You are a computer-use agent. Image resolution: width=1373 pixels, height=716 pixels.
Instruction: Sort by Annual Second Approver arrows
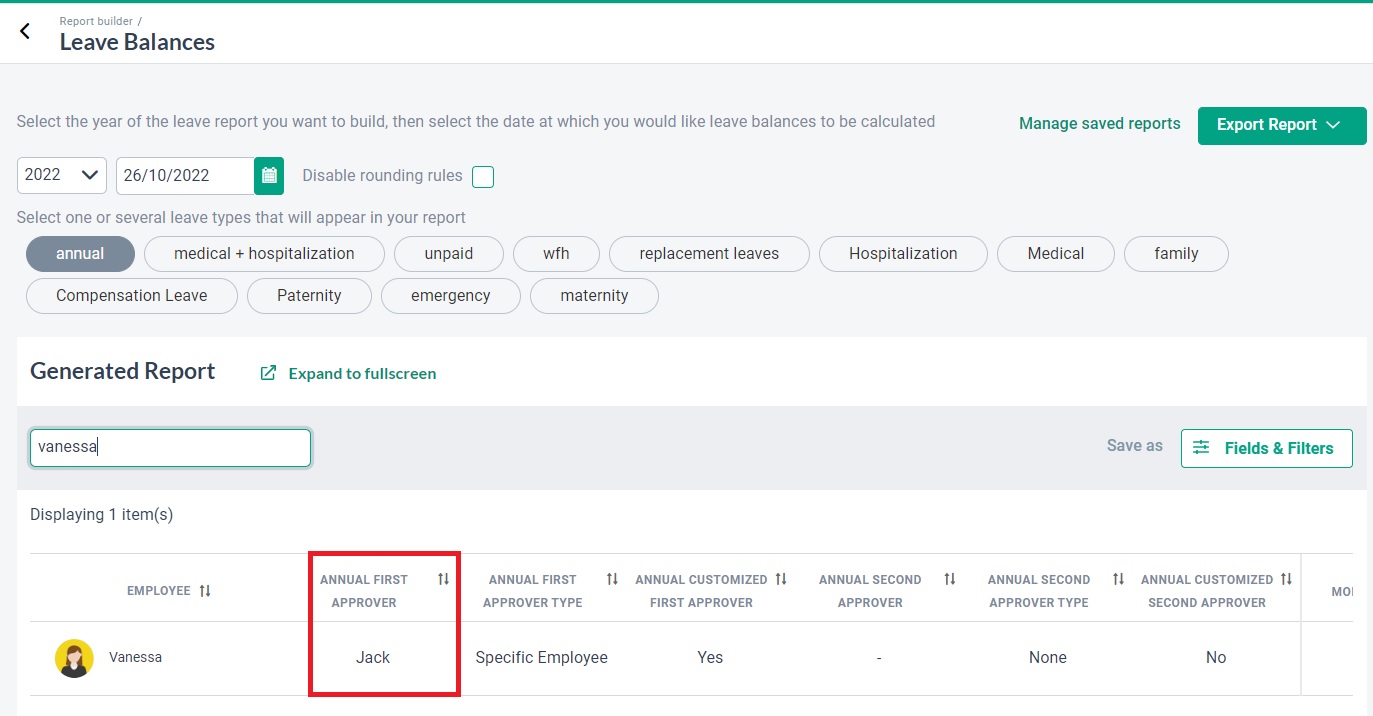(950, 579)
